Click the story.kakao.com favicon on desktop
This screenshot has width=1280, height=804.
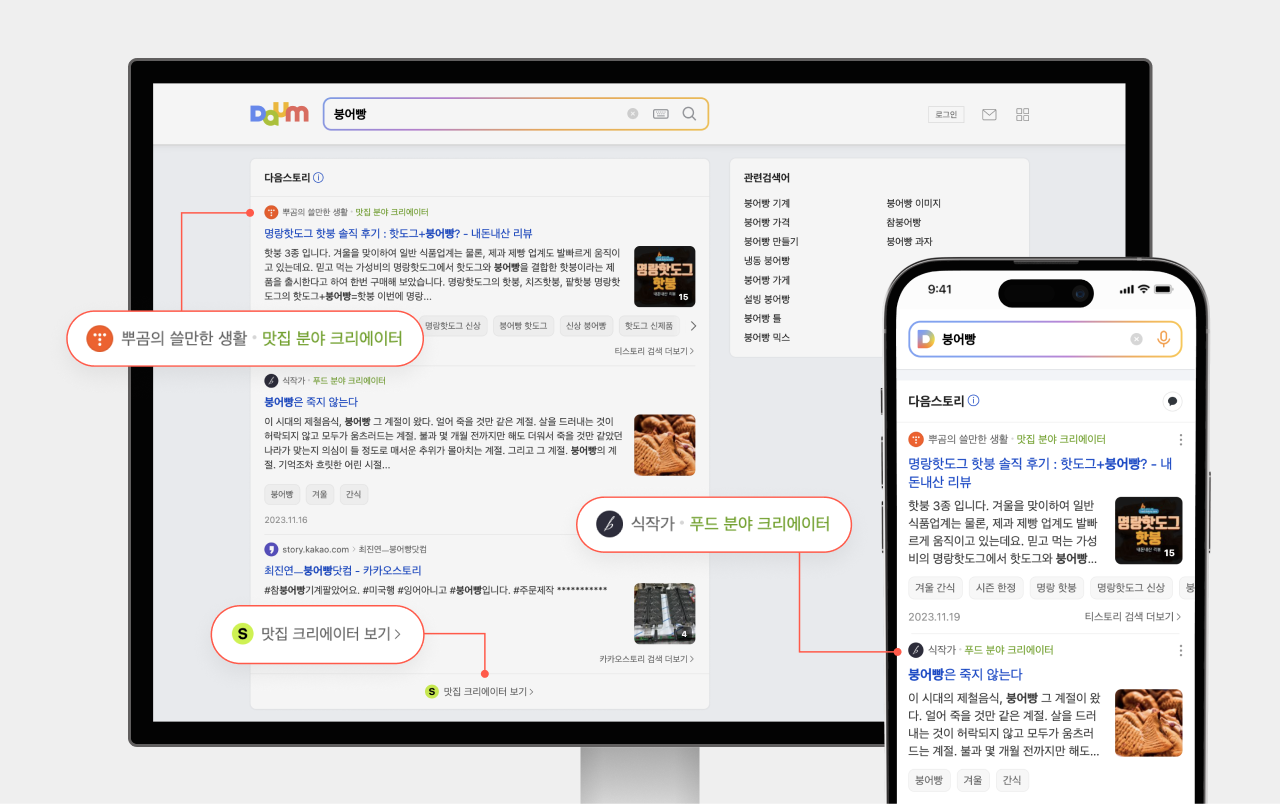[x=271, y=549]
